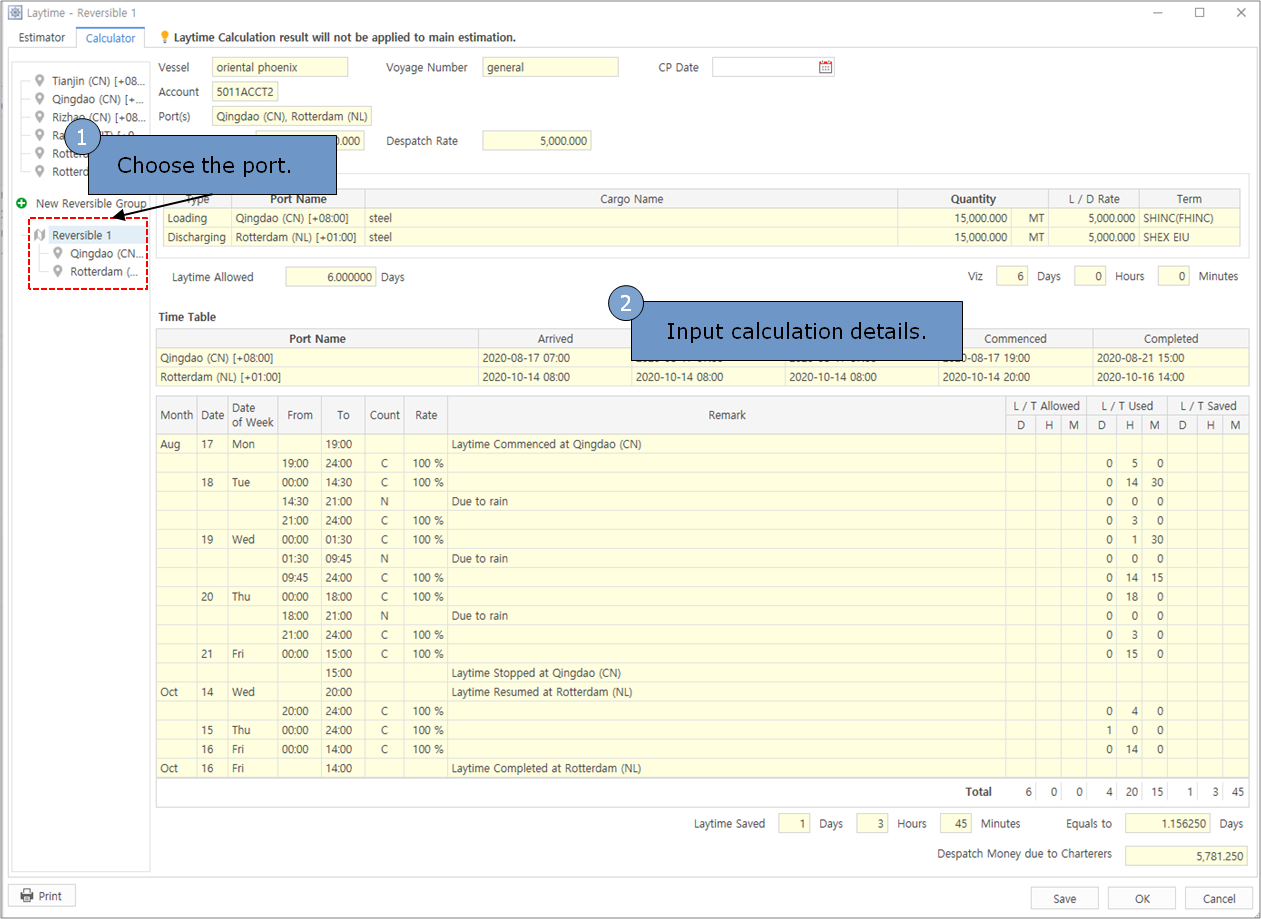Click the Laytime Stopped at Qingdao (CN) remark
The image size is (1261, 919).
coord(727,673)
